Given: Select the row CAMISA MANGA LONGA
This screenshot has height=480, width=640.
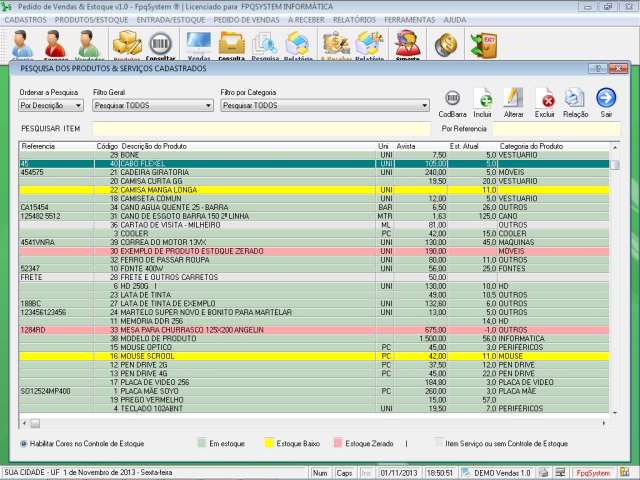Looking at the screenshot, I should (314, 190).
